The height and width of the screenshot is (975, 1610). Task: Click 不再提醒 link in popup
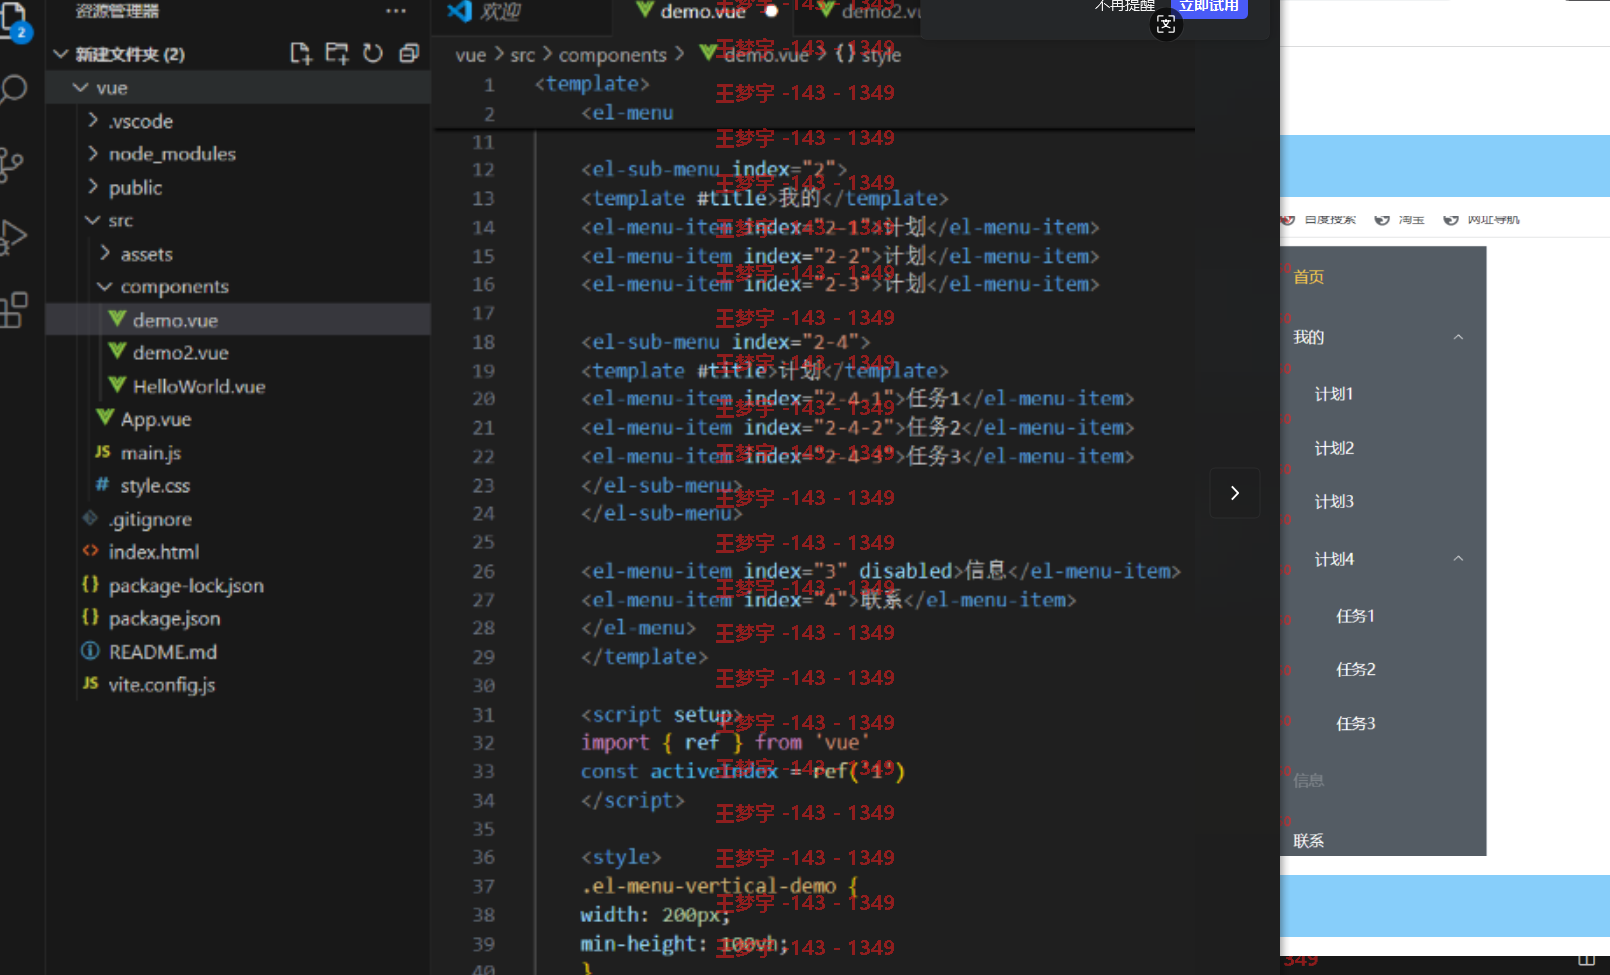(1124, 6)
